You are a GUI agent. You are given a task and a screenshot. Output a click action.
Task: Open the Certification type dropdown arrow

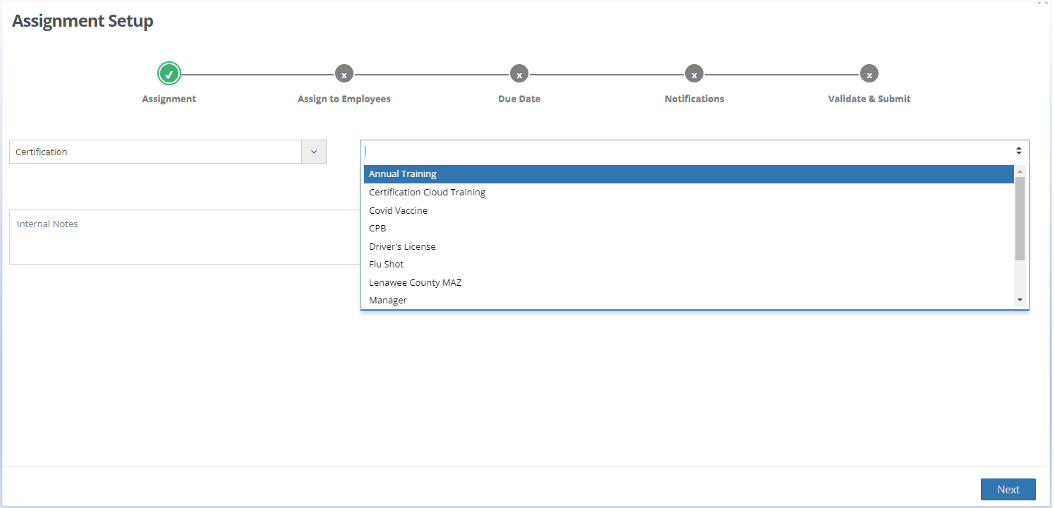pyautogui.click(x=314, y=152)
